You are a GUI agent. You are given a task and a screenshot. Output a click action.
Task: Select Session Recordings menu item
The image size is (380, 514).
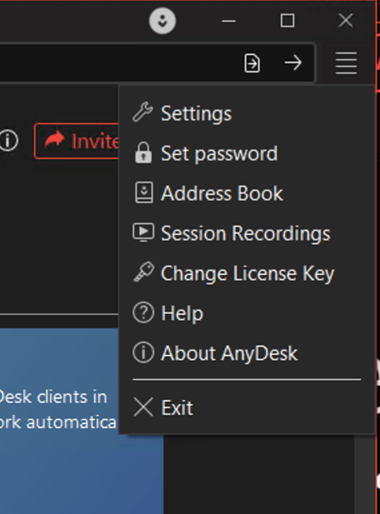point(246,233)
